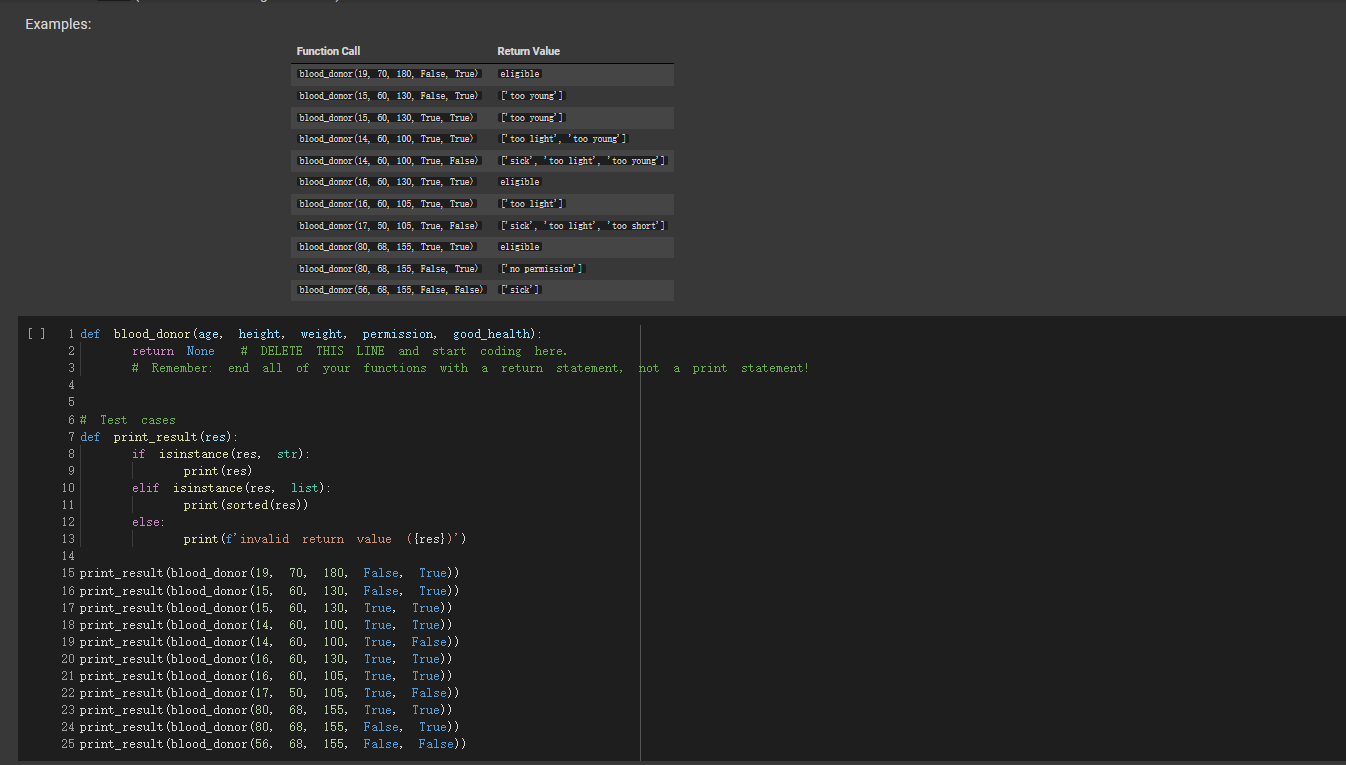The height and width of the screenshot is (765, 1346).
Task: Click the ['too light', 'too young'] table cell
Action: click(563, 139)
